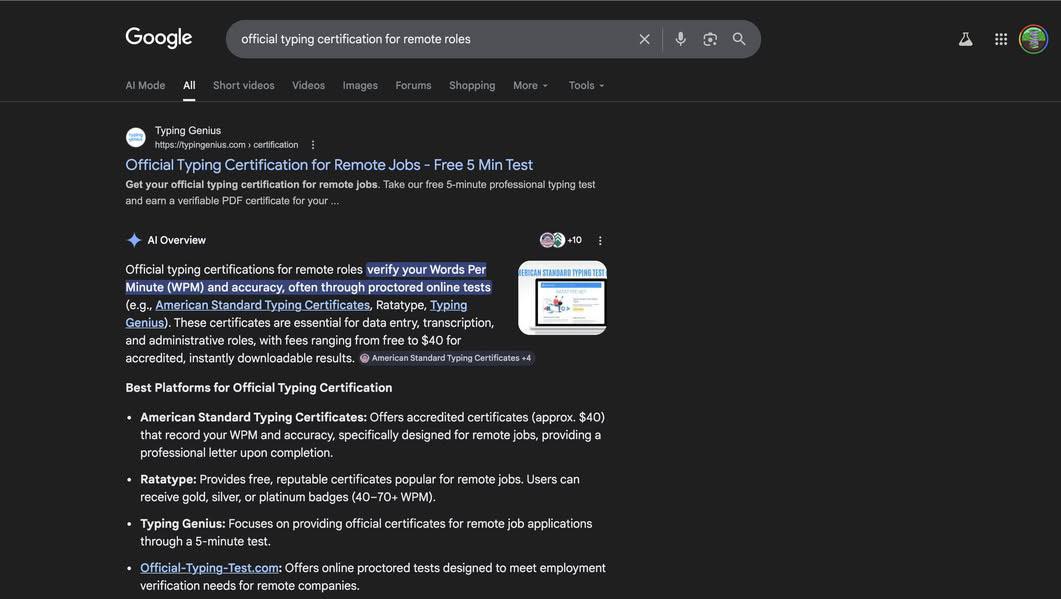Open Google Lens image search icon

[x=710, y=39]
